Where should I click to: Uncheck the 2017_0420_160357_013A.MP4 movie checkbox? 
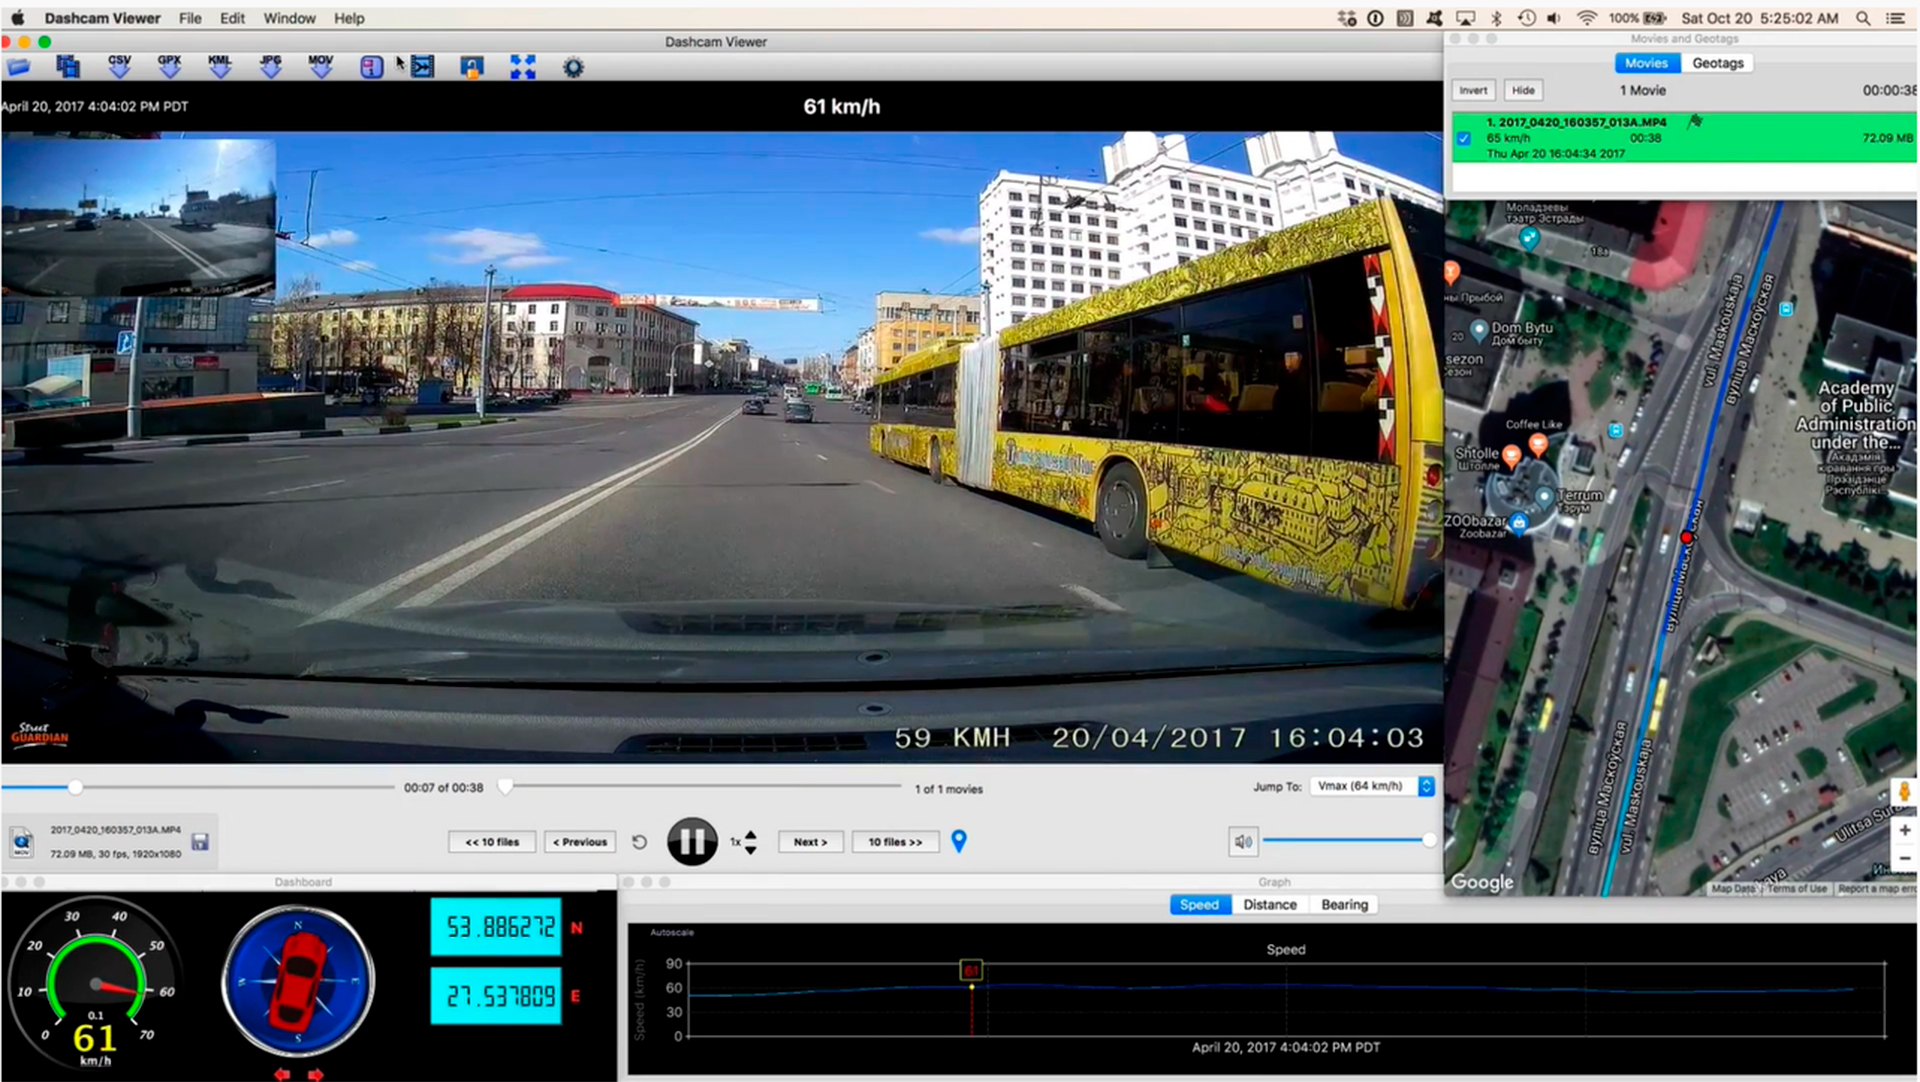pyautogui.click(x=1464, y=138)
